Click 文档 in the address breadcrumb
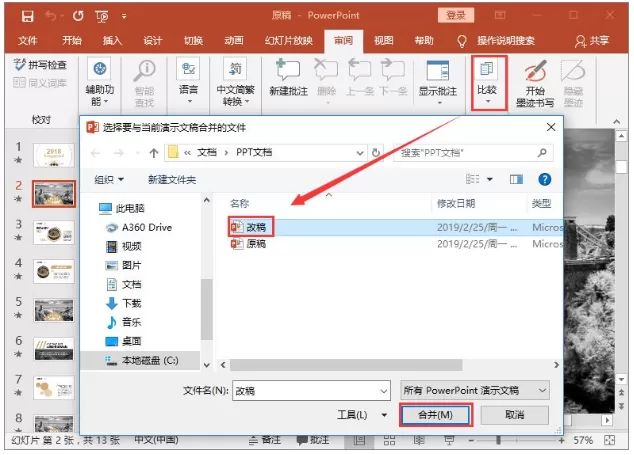 pos(207,152)
